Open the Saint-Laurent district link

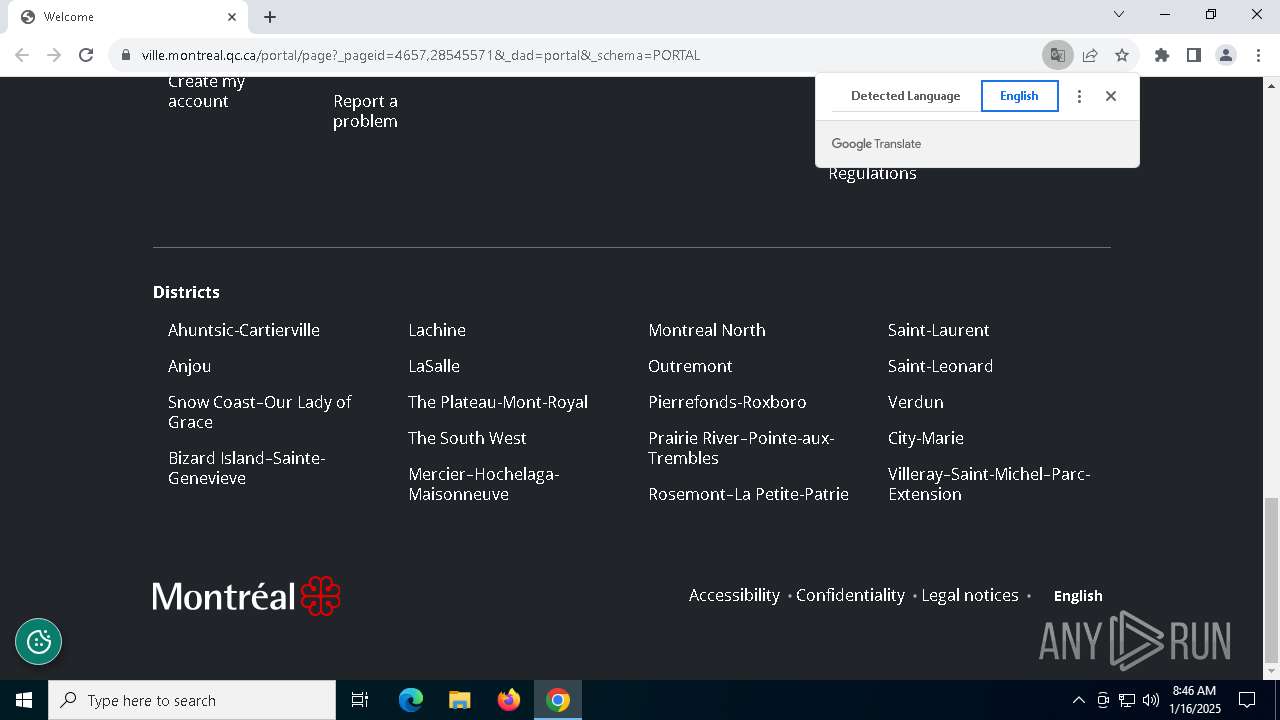click(x=938, y=330)
